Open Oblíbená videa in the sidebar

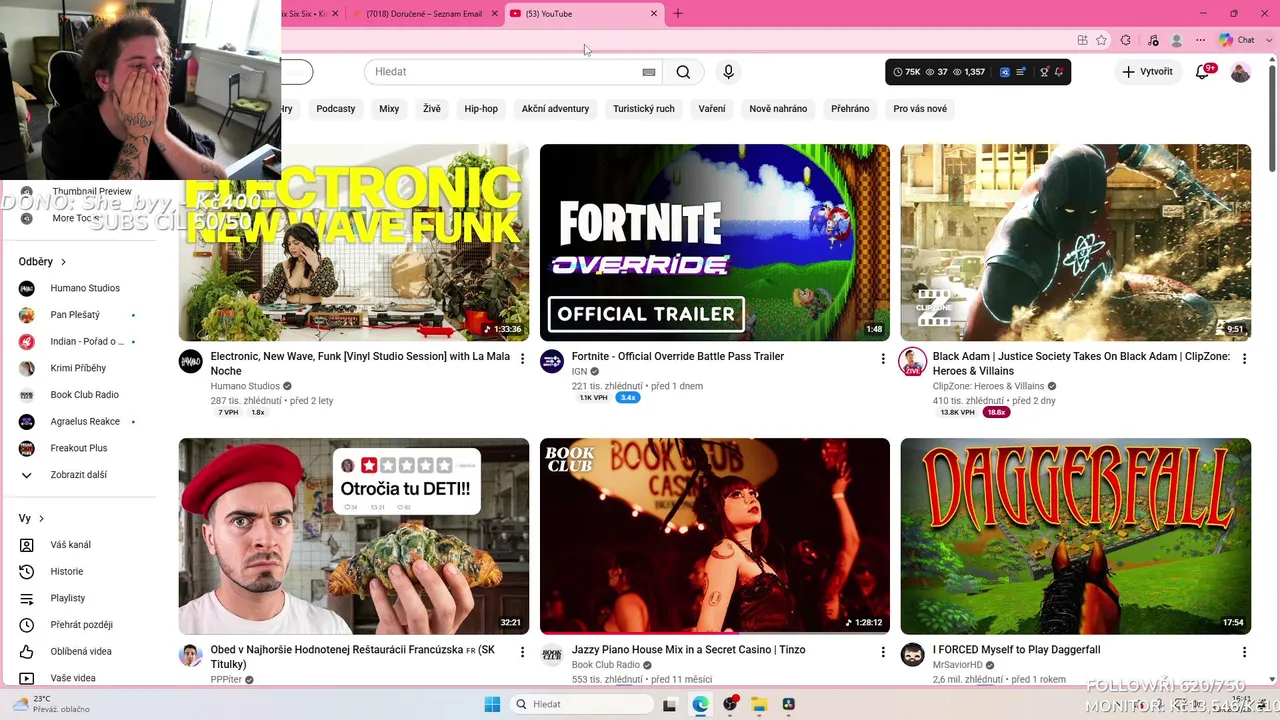(x=80, y=652)
